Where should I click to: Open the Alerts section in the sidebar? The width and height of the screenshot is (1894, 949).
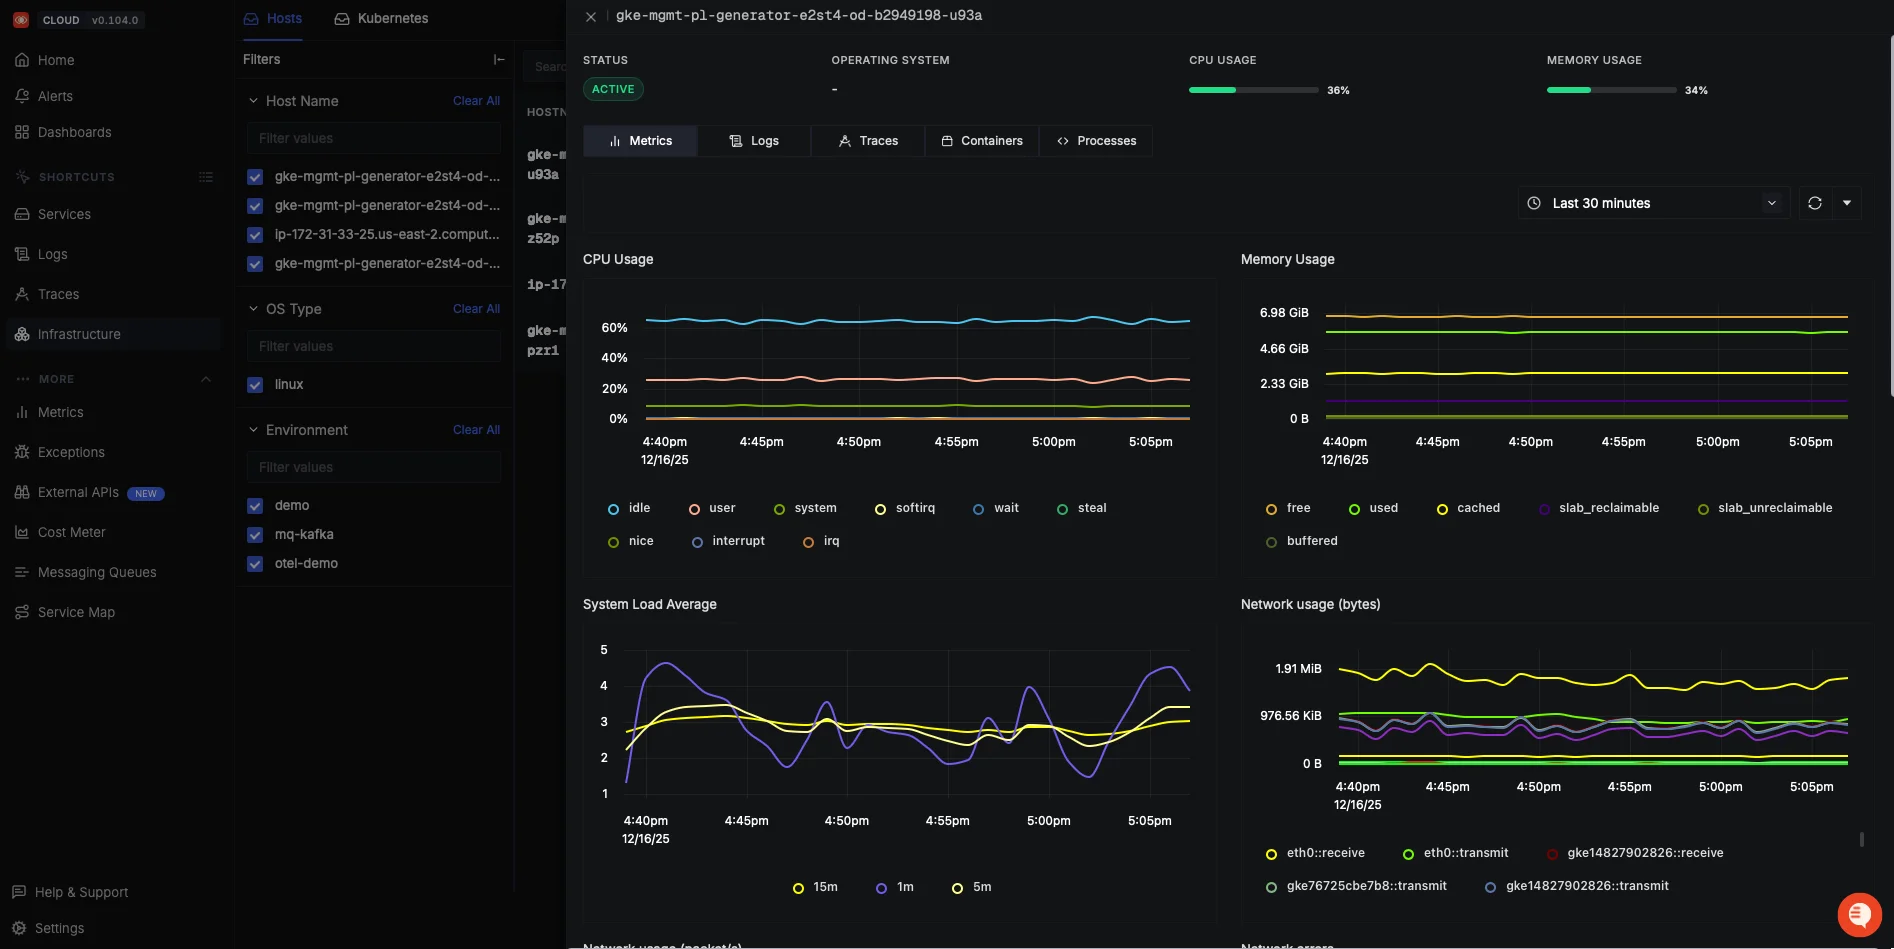tap(55, 96)
